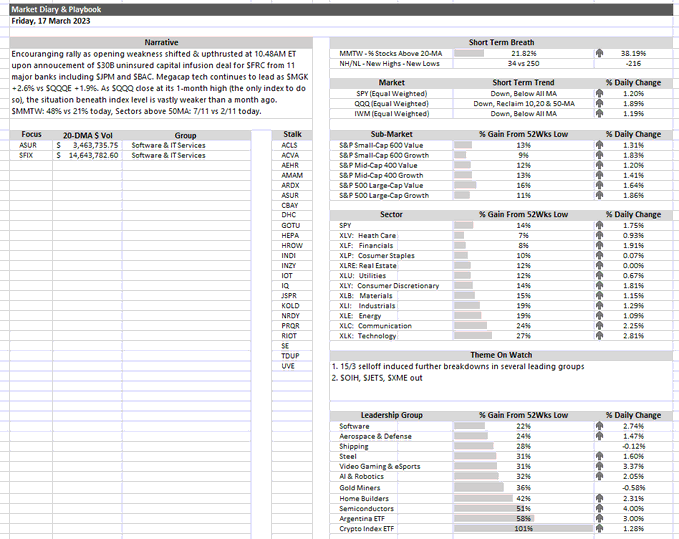Image resolution: width=679 pixels, height=539 pixels.
Task: Click the up arrow in Crypto Index ETF row
Action: click(x=599, y=528)
